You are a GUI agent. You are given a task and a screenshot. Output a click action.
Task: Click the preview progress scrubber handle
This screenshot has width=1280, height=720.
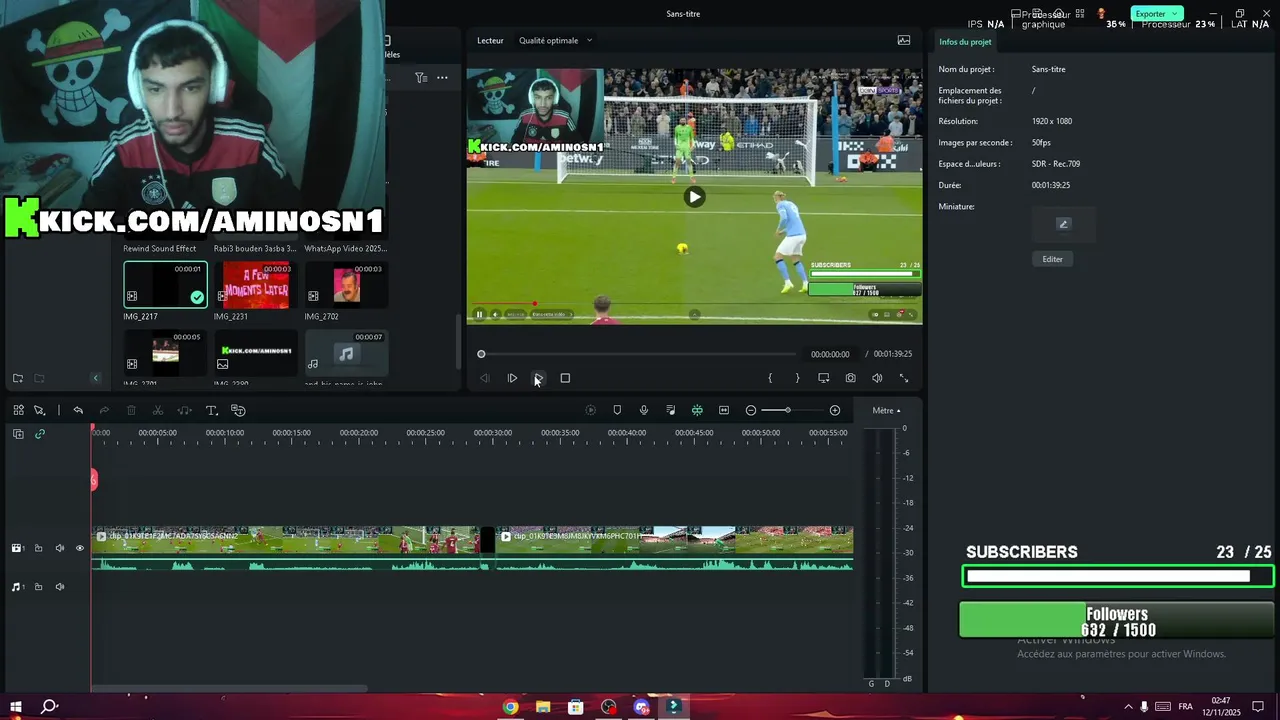coord(481,354)
